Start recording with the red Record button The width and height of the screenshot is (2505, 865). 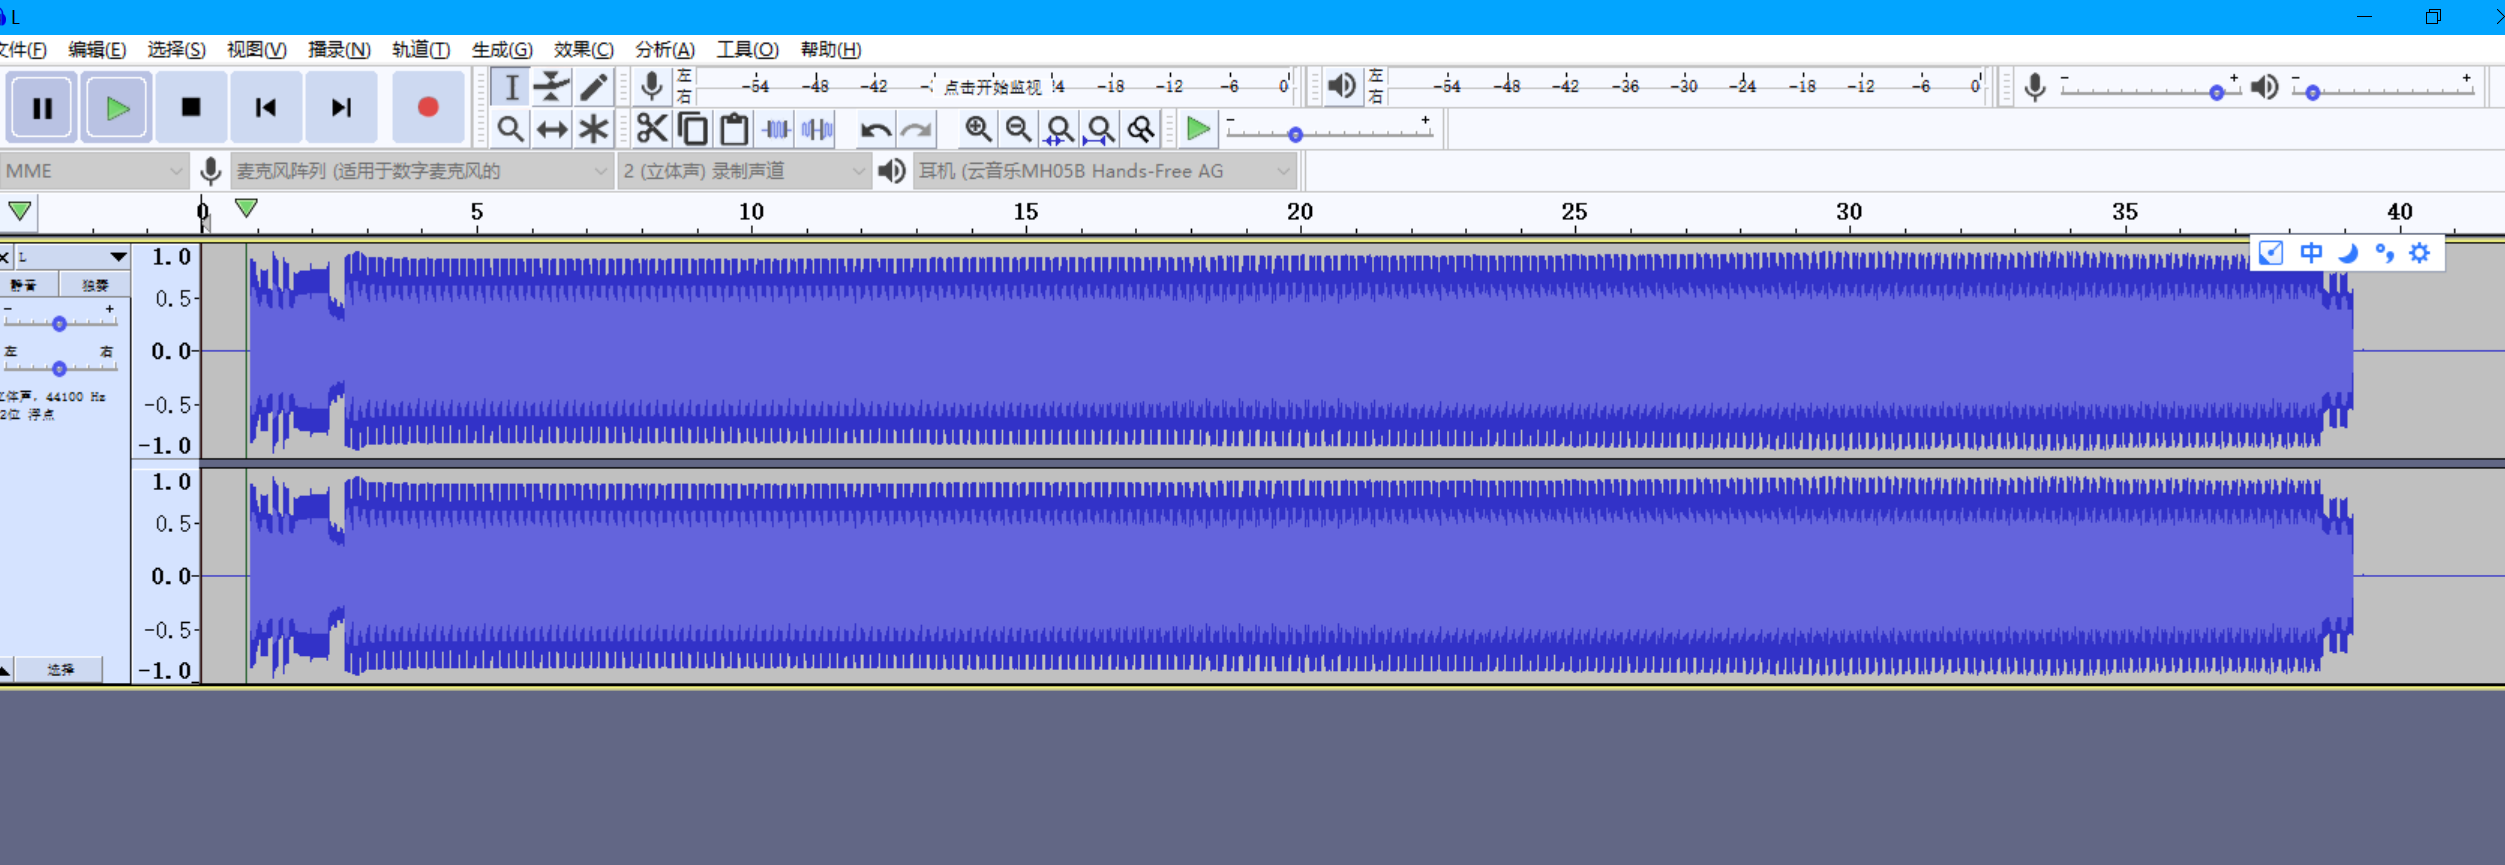pos(428,107)
